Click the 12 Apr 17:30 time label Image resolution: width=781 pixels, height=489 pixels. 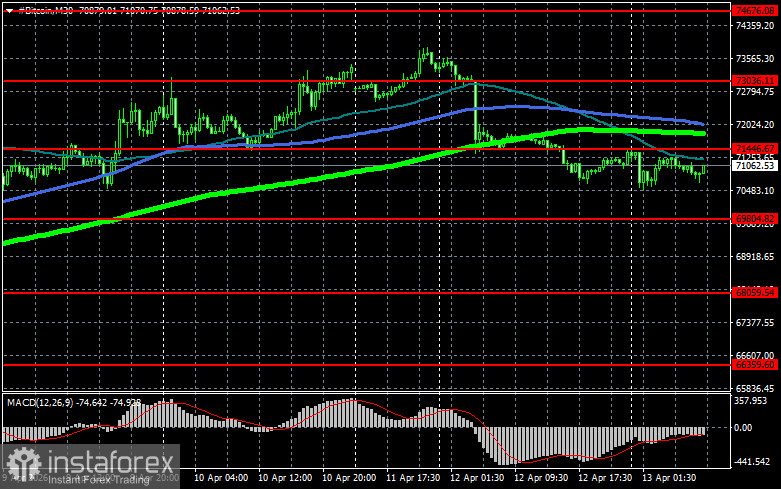(605, 478)
